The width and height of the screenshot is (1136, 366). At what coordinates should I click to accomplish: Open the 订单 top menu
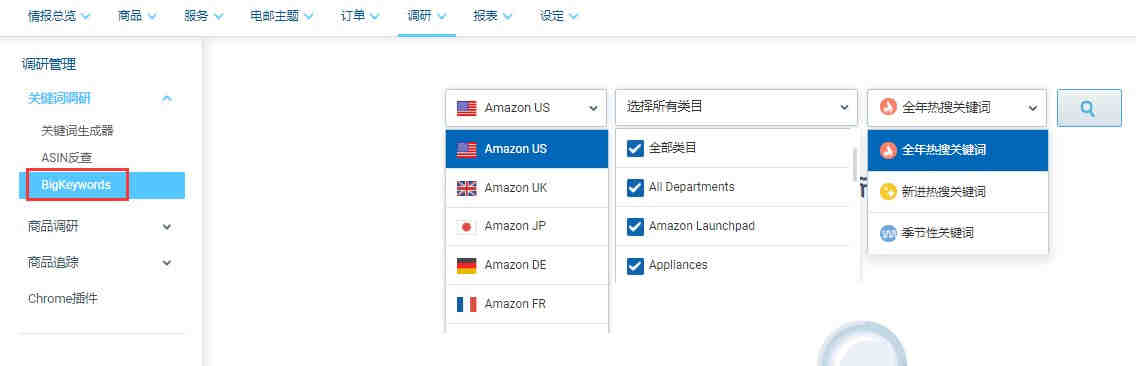point(360,16)
